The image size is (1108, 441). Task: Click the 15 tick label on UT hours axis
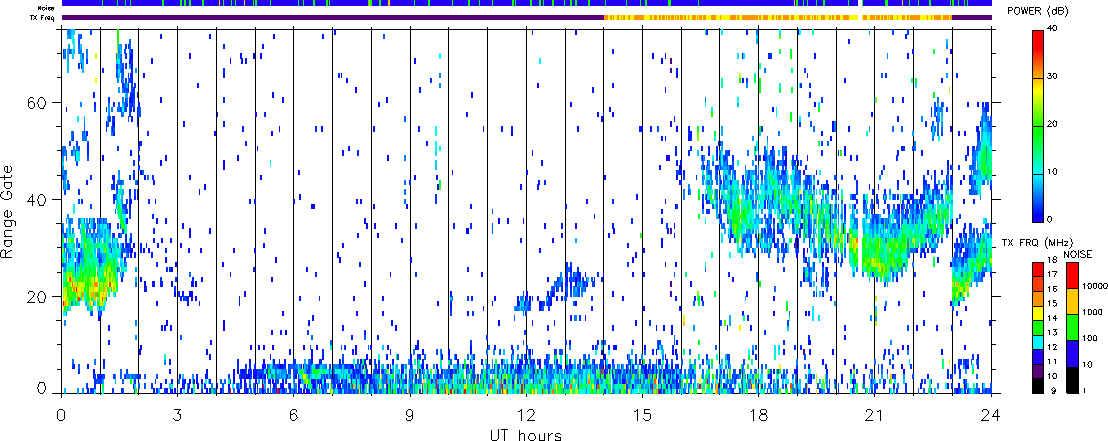[642, 414]
